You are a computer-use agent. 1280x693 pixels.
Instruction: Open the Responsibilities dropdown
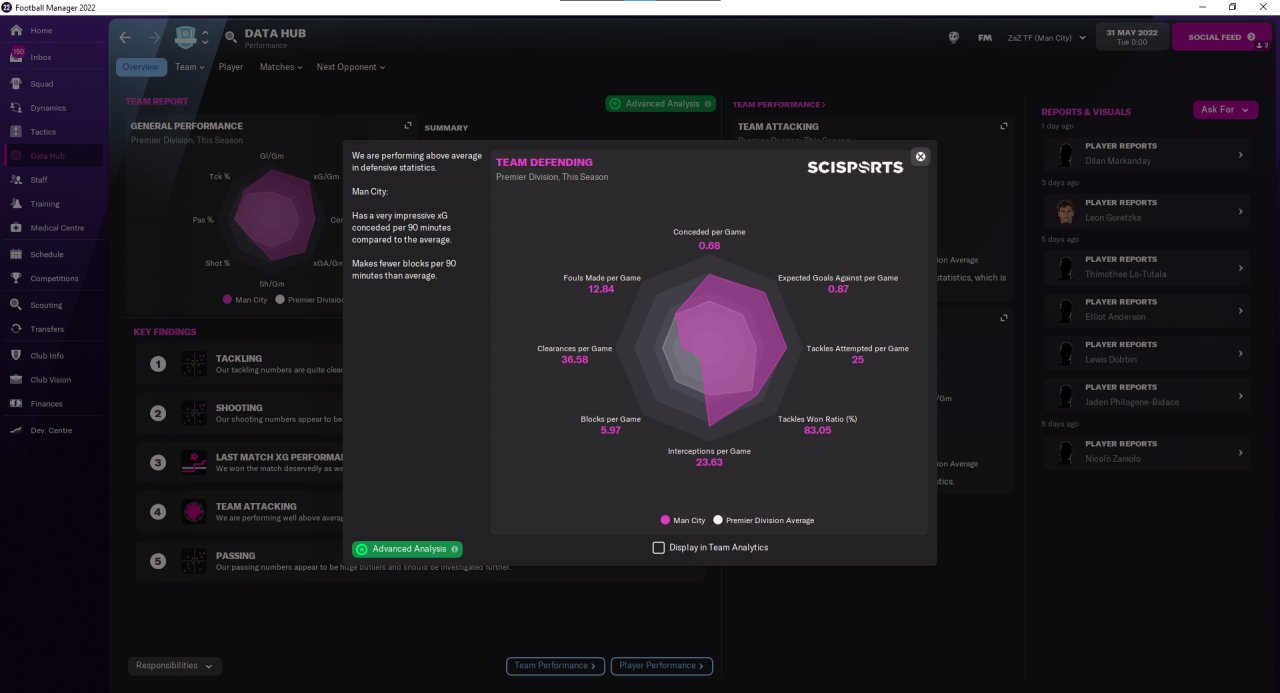[x=174, y=666]
